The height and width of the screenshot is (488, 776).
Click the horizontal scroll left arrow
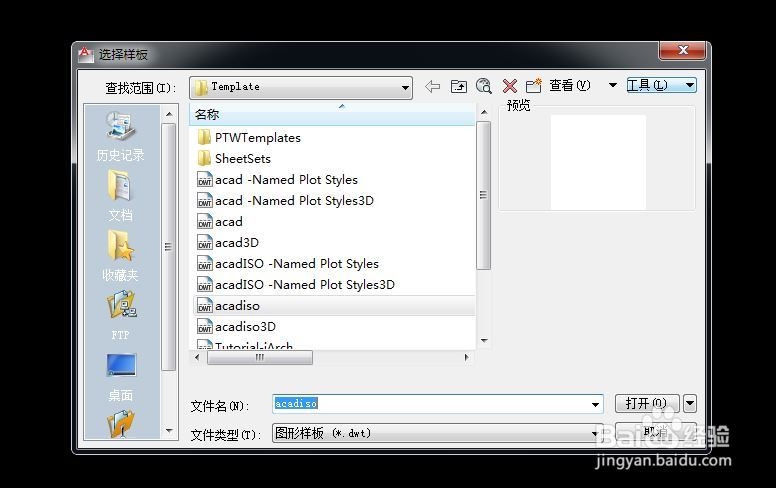[197, 357]
